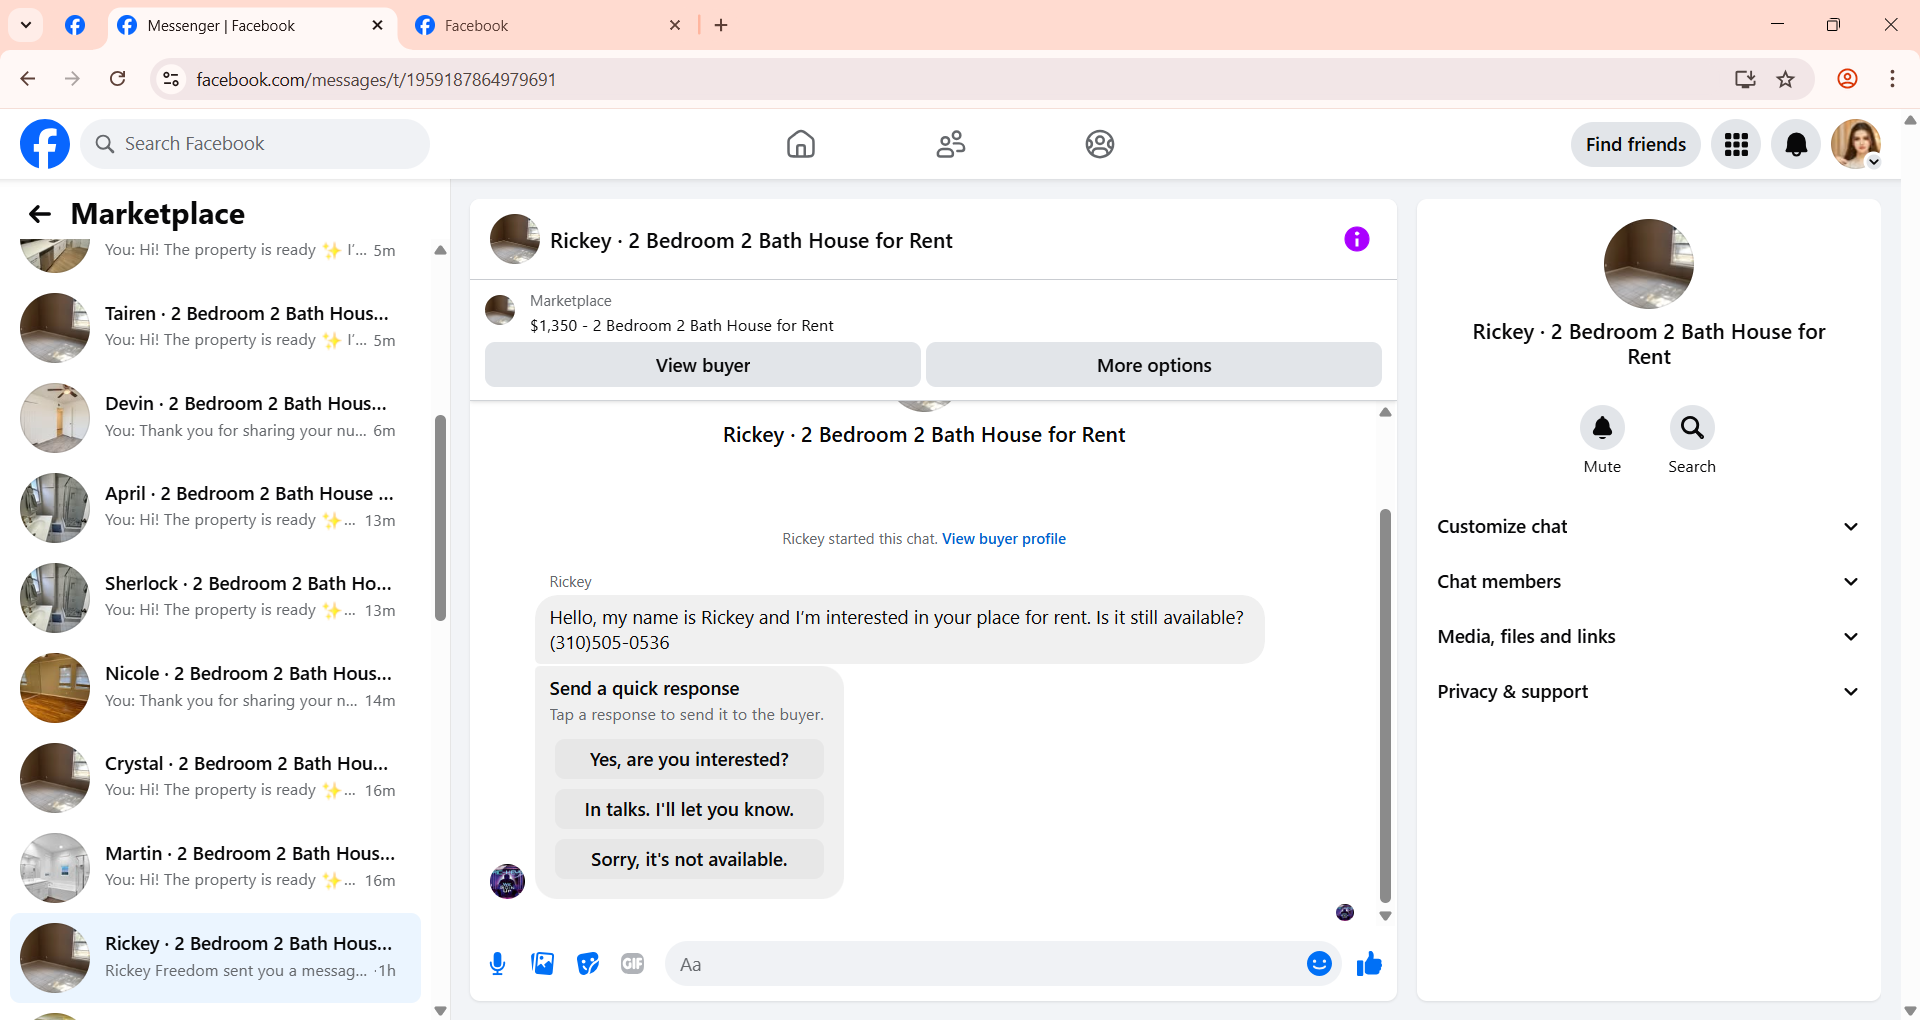The width and height of the screenshot is (1920, 1020).
Task: Expand the Chat members section
Action: pos(1648,582)
